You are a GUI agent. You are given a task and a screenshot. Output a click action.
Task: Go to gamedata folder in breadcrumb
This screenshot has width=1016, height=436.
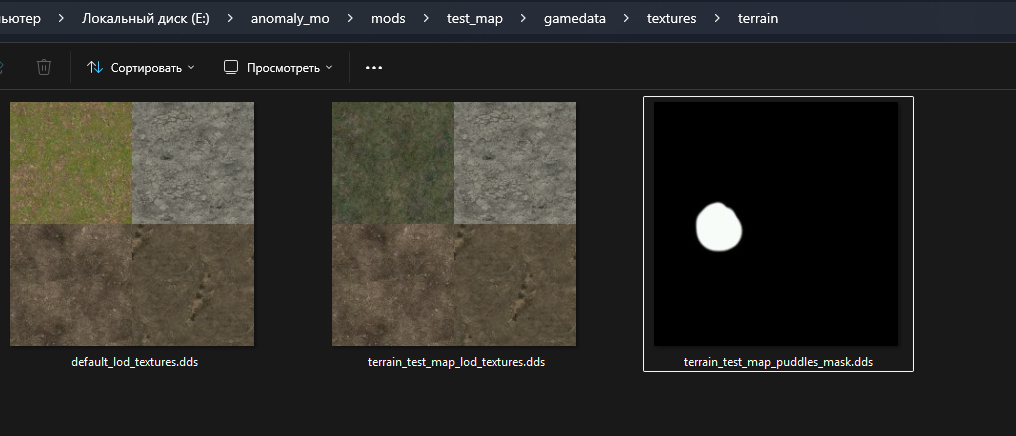click(x=575, y=19)
